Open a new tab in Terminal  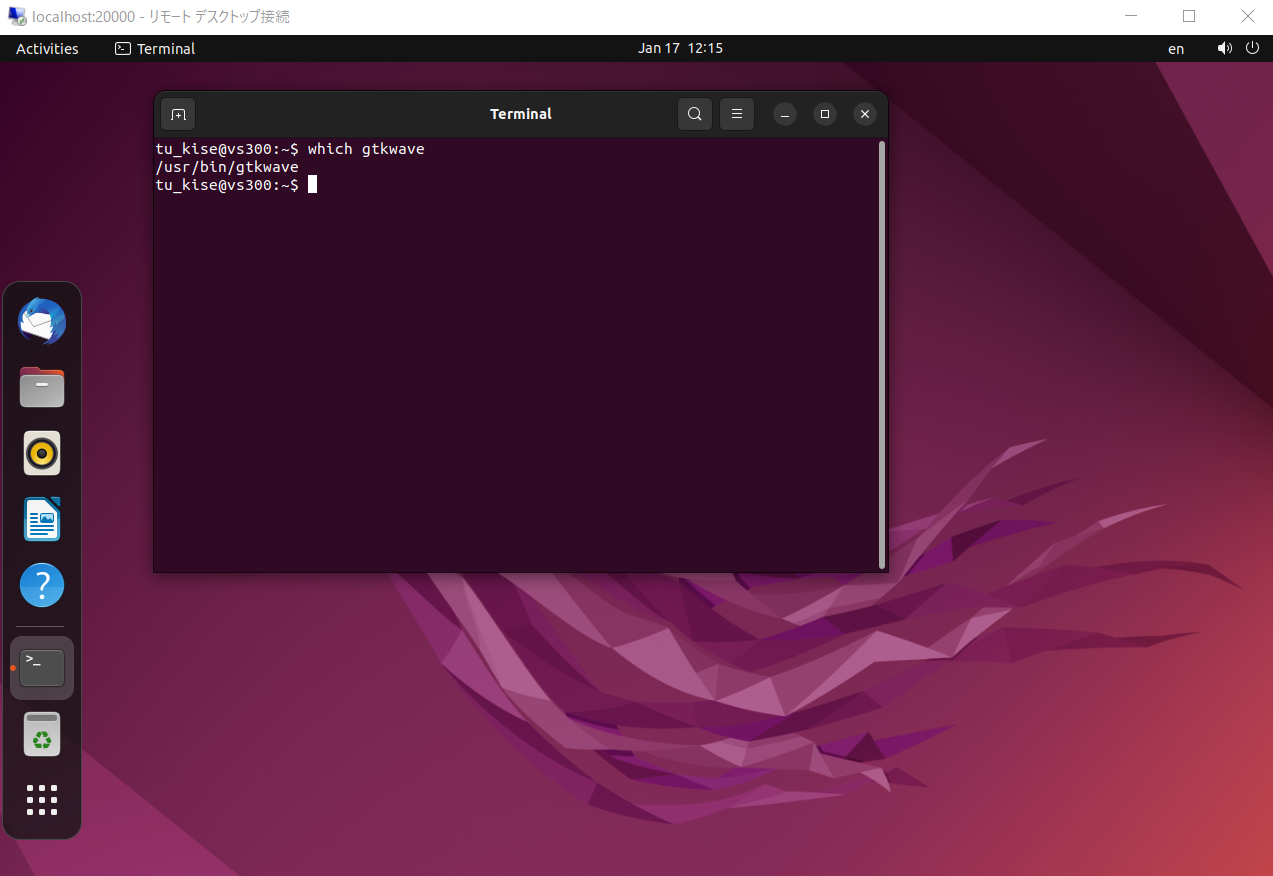178,114
